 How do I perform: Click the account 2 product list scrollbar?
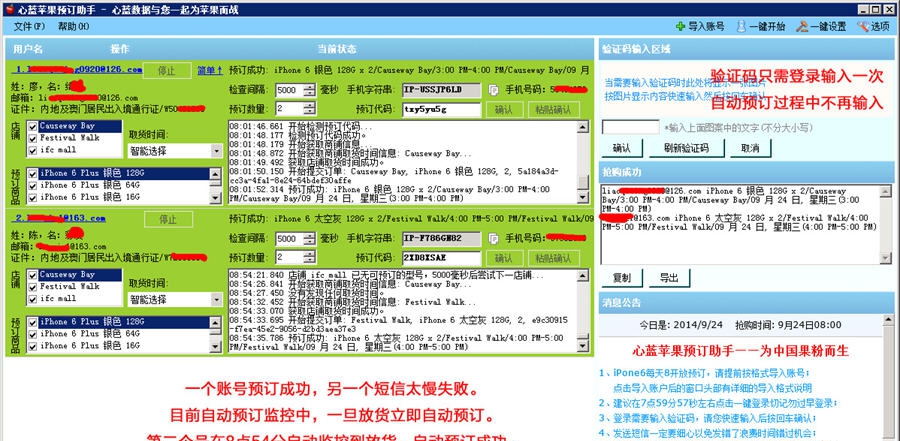pyautogui.click(x=215, y=334)
